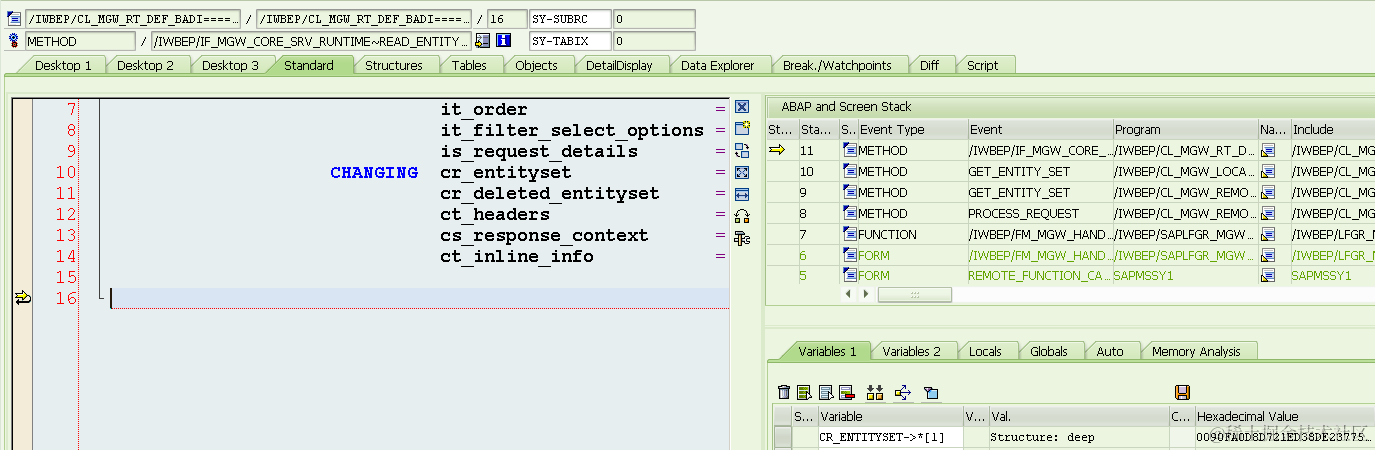Click navigation icon in SAPMSSY1 row
The width and height of the screenshot is (1375, 450).
point(1268,275)
